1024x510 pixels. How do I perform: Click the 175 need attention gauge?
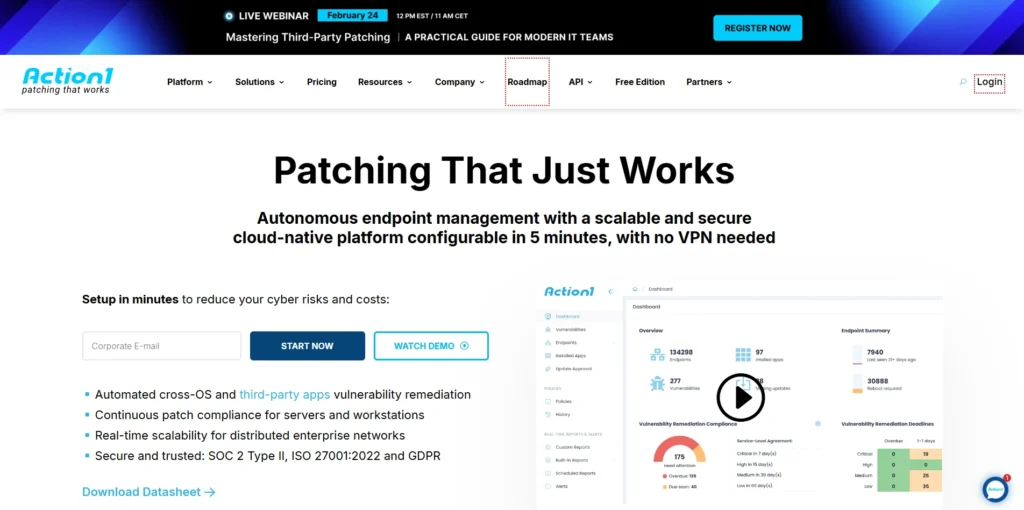click(679, 452)
